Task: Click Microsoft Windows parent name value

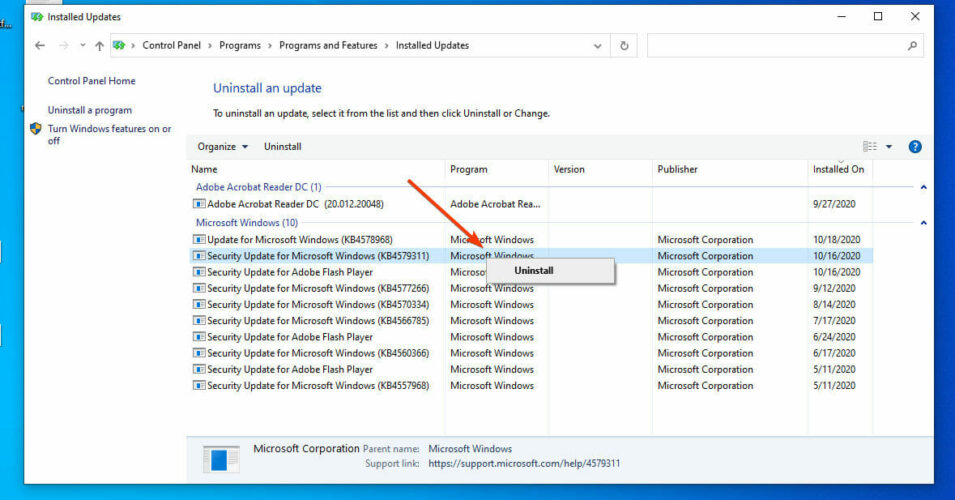Action: [470, 449]
